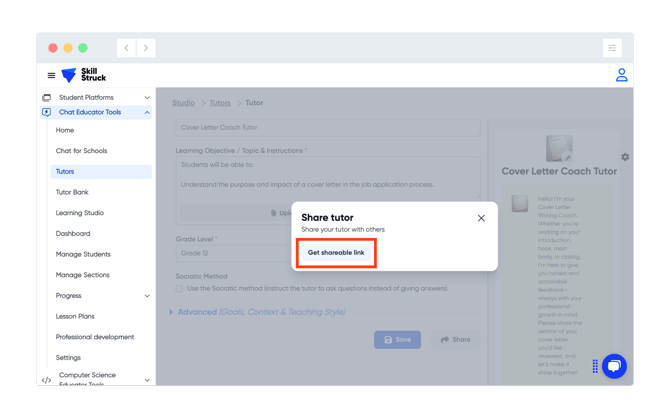Close the Share tutor dialog
Image resolution: width=670 pixels, height=418 pixels.
click(481, 218)
